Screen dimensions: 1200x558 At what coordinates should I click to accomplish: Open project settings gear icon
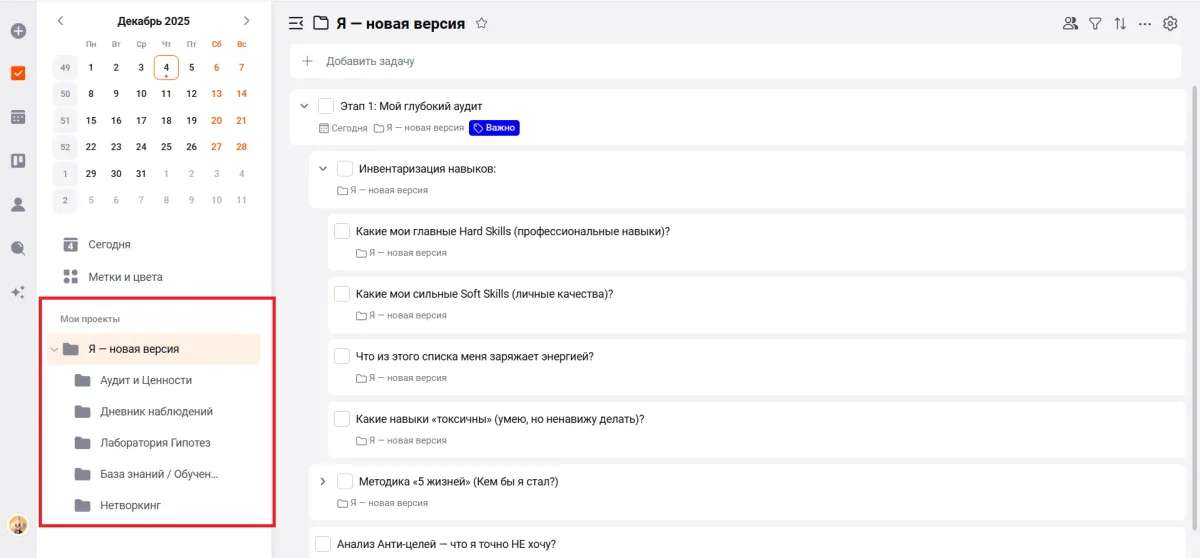point(1170,23)
